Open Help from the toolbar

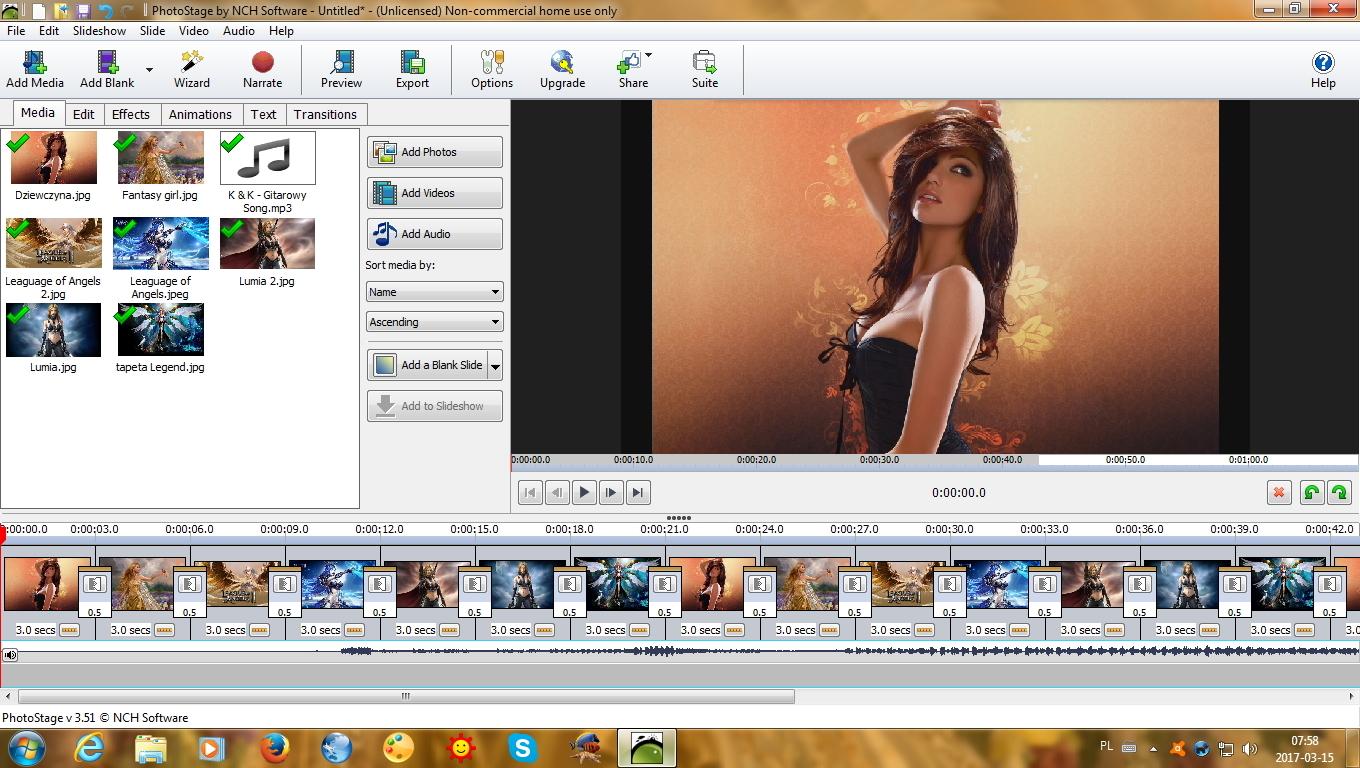[1323, 70]
